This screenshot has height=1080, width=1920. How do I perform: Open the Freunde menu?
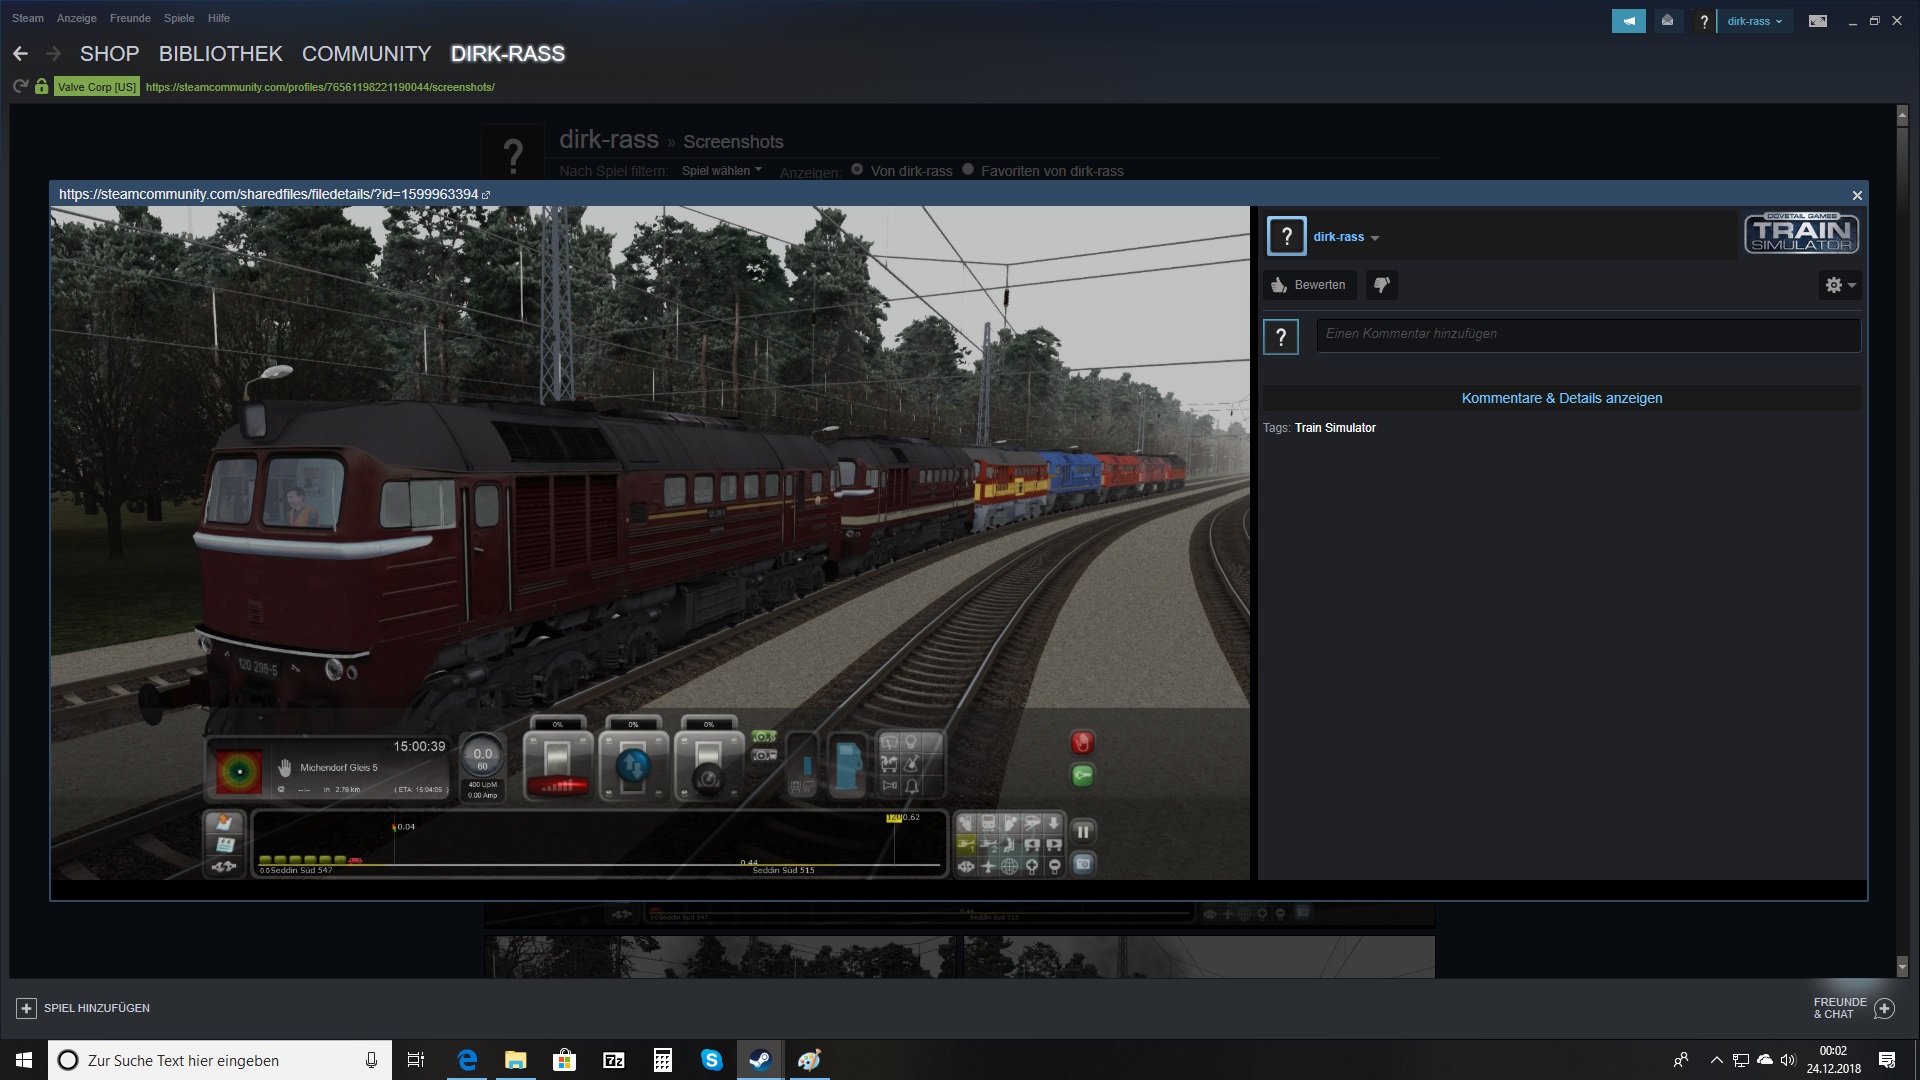(130, 18)
